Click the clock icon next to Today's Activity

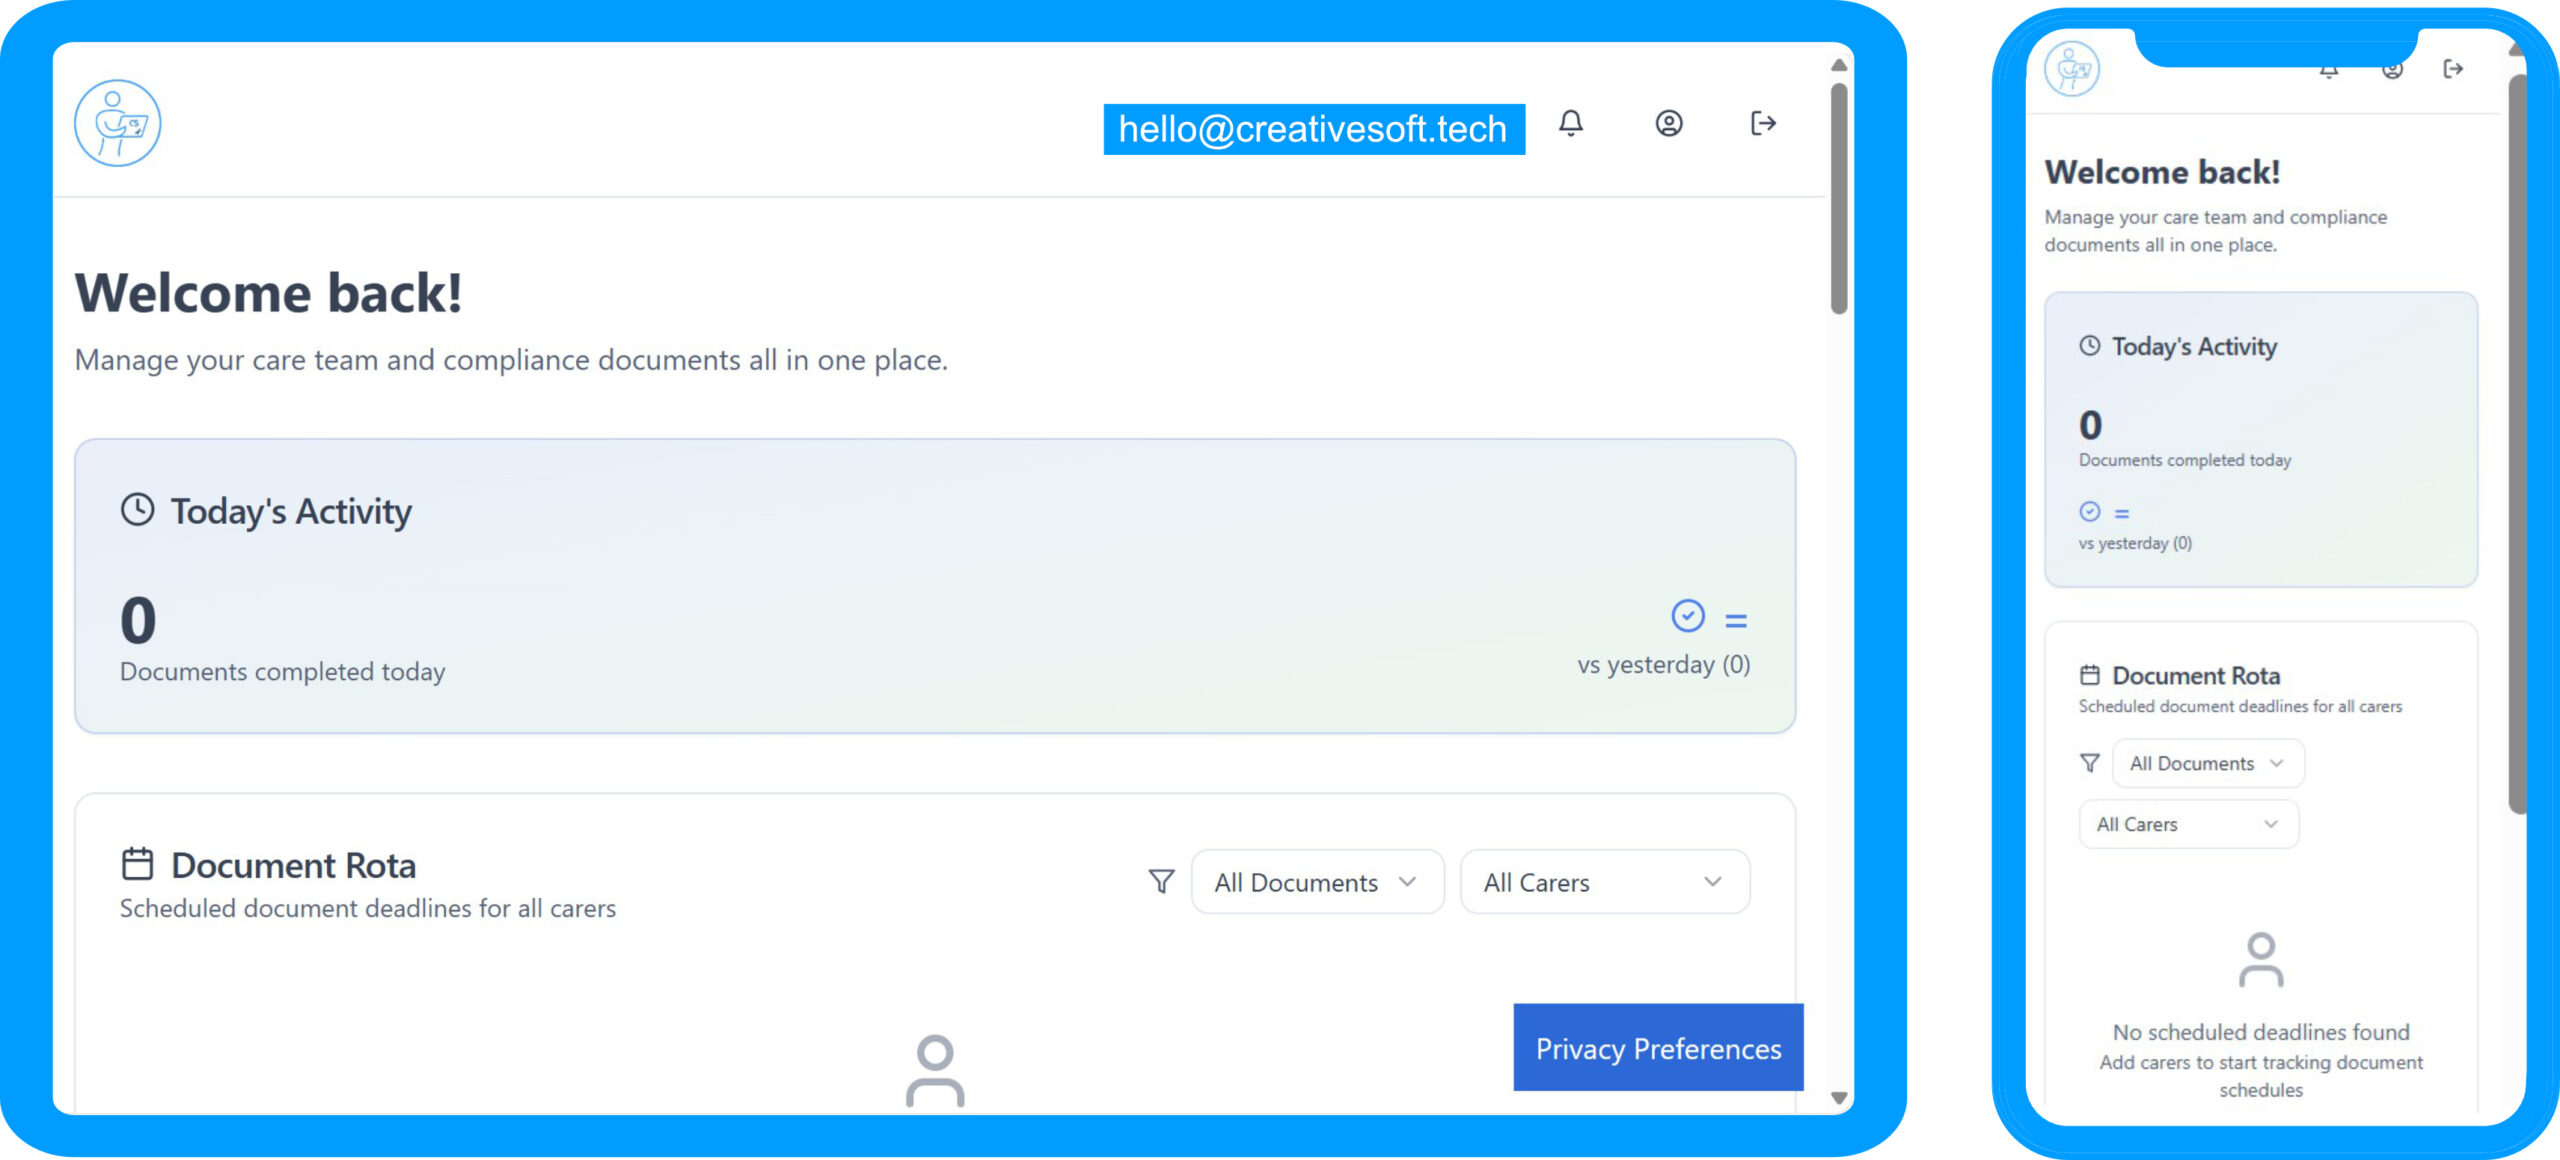[137, 509]
